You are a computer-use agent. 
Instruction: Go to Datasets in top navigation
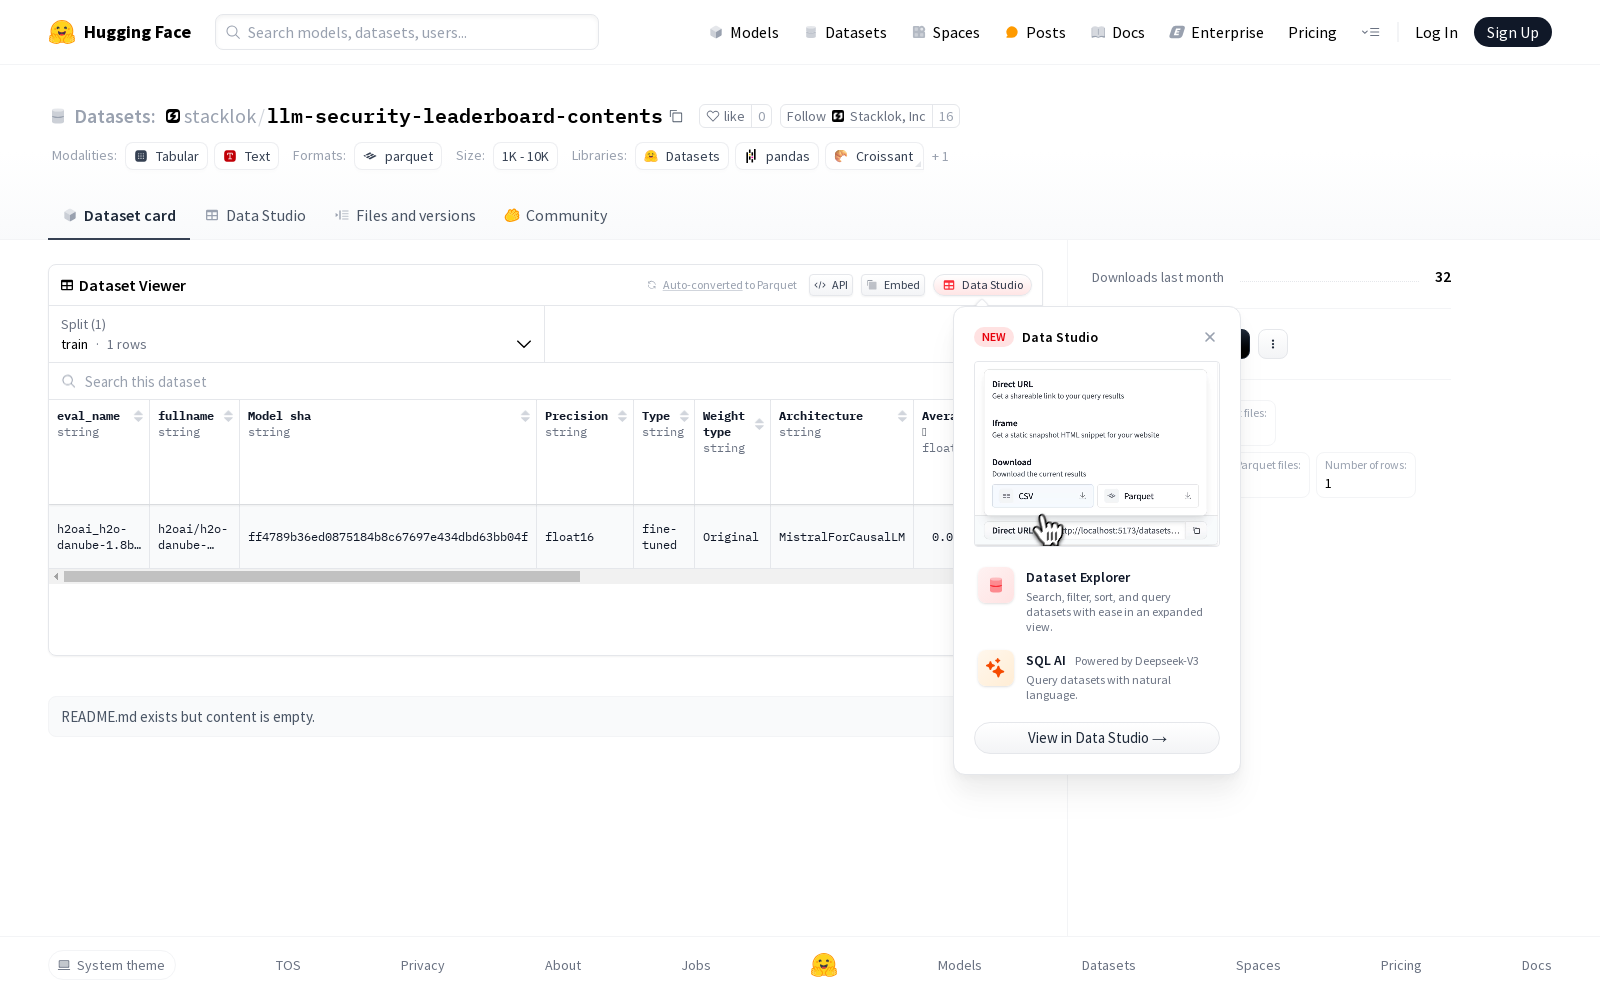(x=846, y=32)
